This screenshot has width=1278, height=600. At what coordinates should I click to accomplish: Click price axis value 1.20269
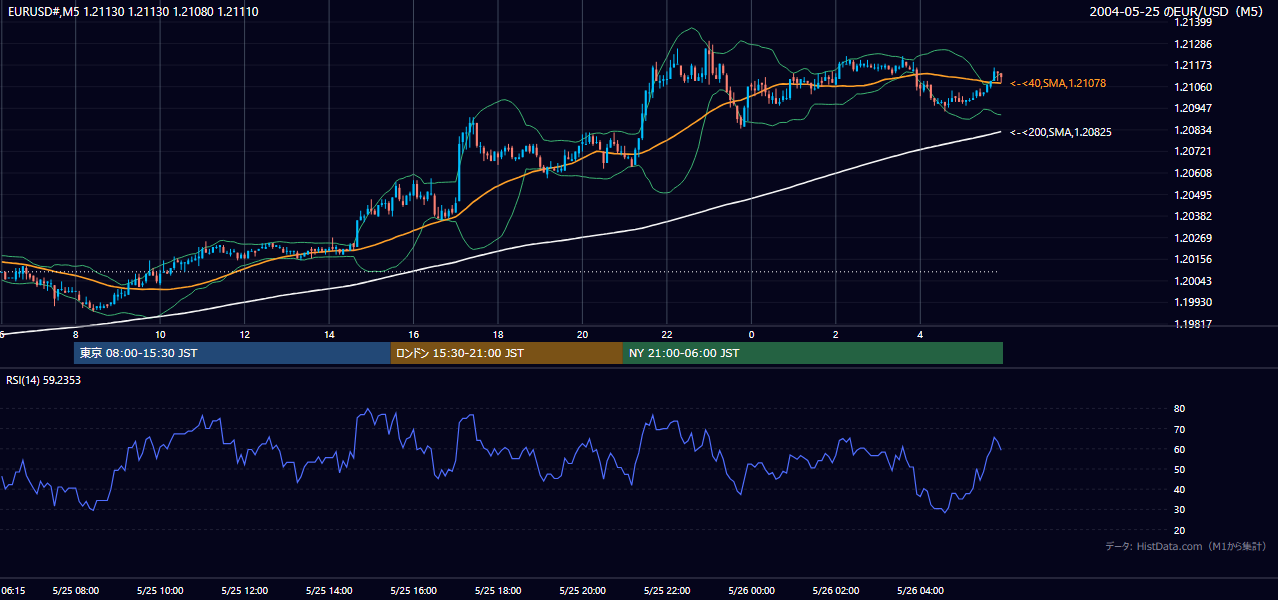click(x=1194, y=238)
